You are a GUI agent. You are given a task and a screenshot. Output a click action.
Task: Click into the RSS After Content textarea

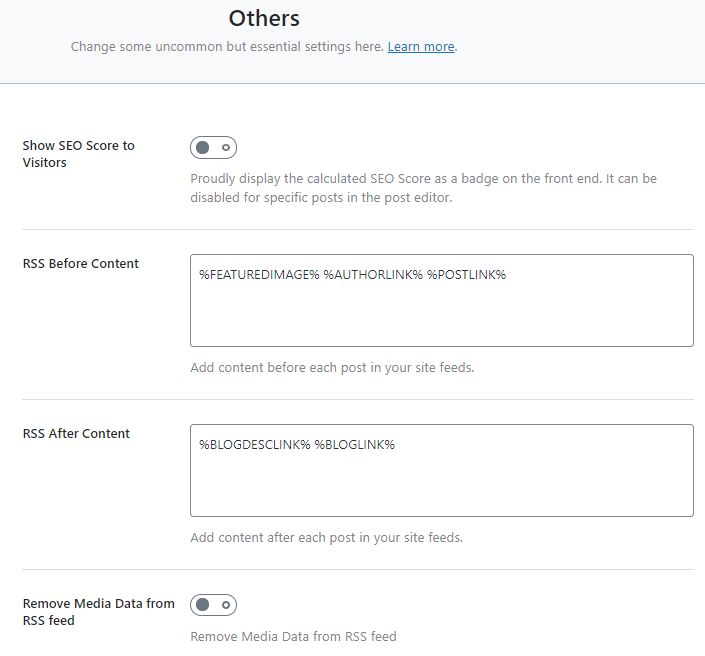(442, 470)
